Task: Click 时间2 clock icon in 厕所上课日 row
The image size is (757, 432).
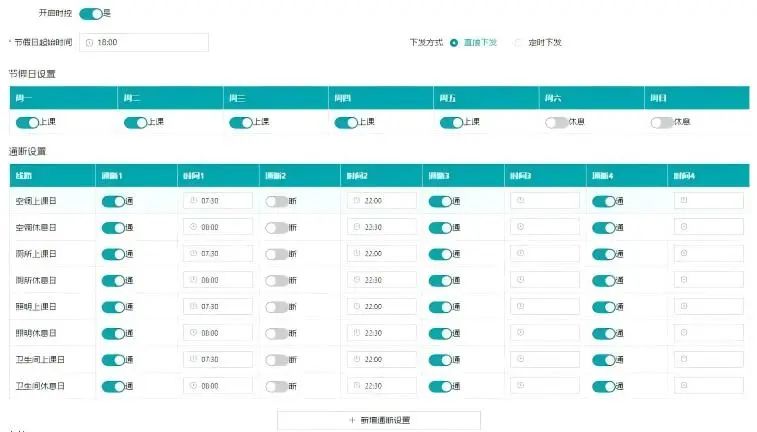Action: click(x=357, y=253)
